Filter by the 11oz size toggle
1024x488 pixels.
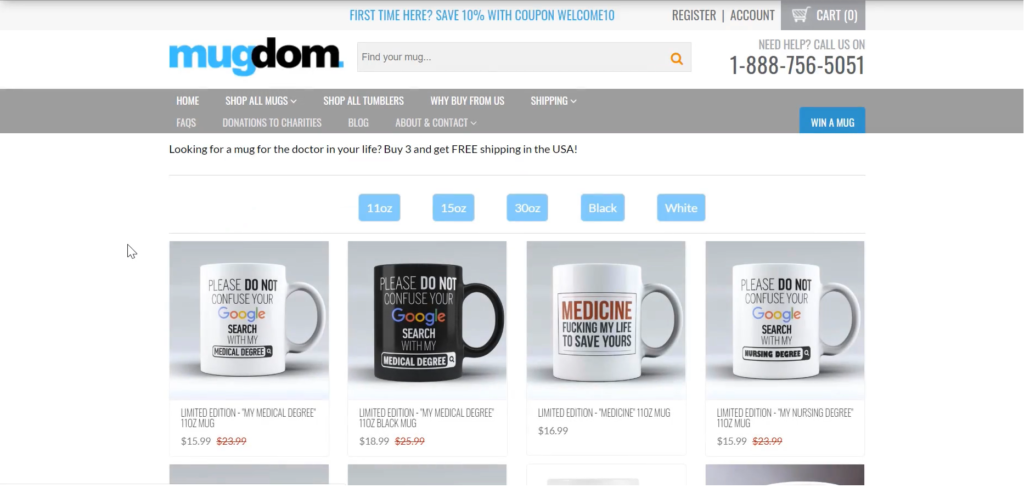pyautogui.click(x=379, y=208)
